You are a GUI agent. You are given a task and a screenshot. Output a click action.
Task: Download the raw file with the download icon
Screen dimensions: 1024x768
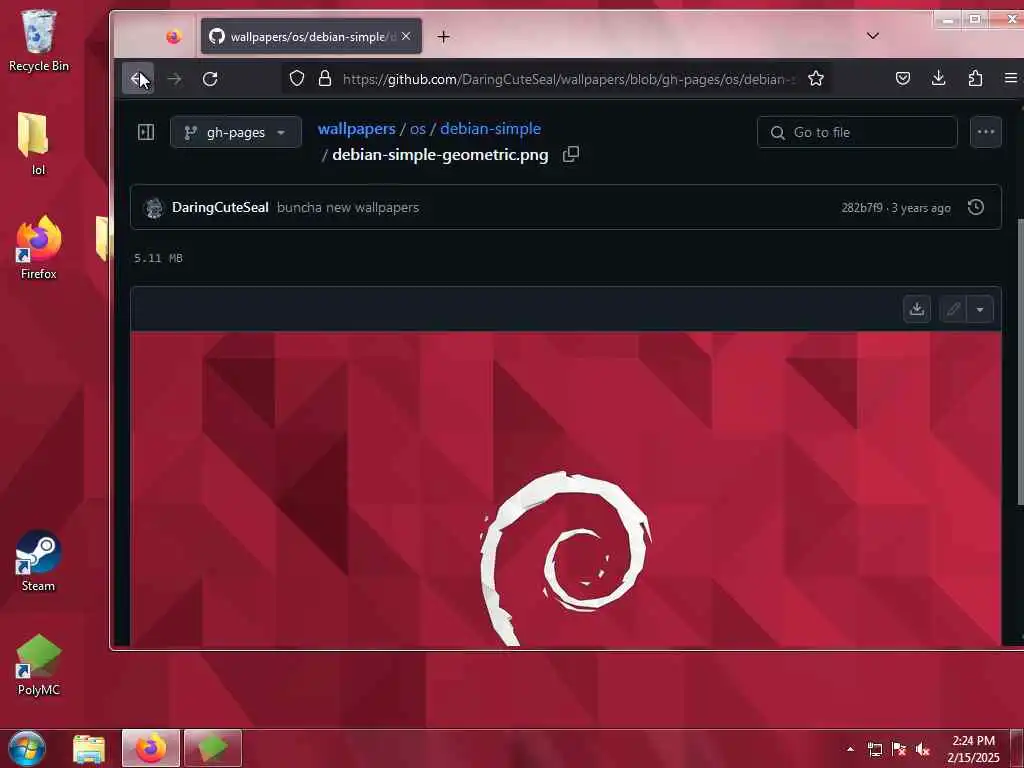pyautogui.click(x=917, y=309)
